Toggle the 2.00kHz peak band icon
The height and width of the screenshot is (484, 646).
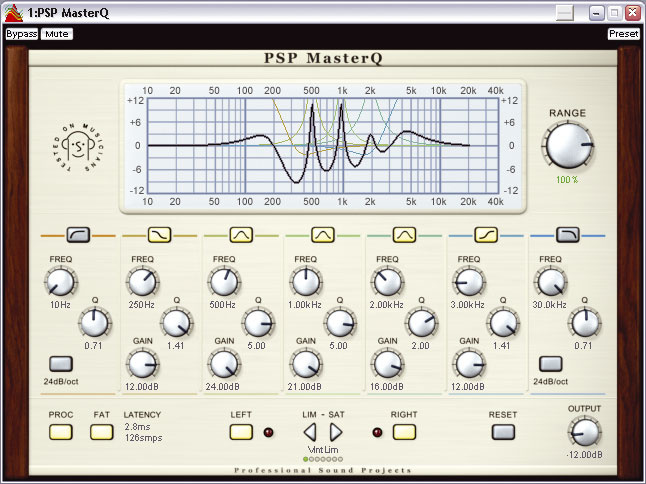(404, 235)
